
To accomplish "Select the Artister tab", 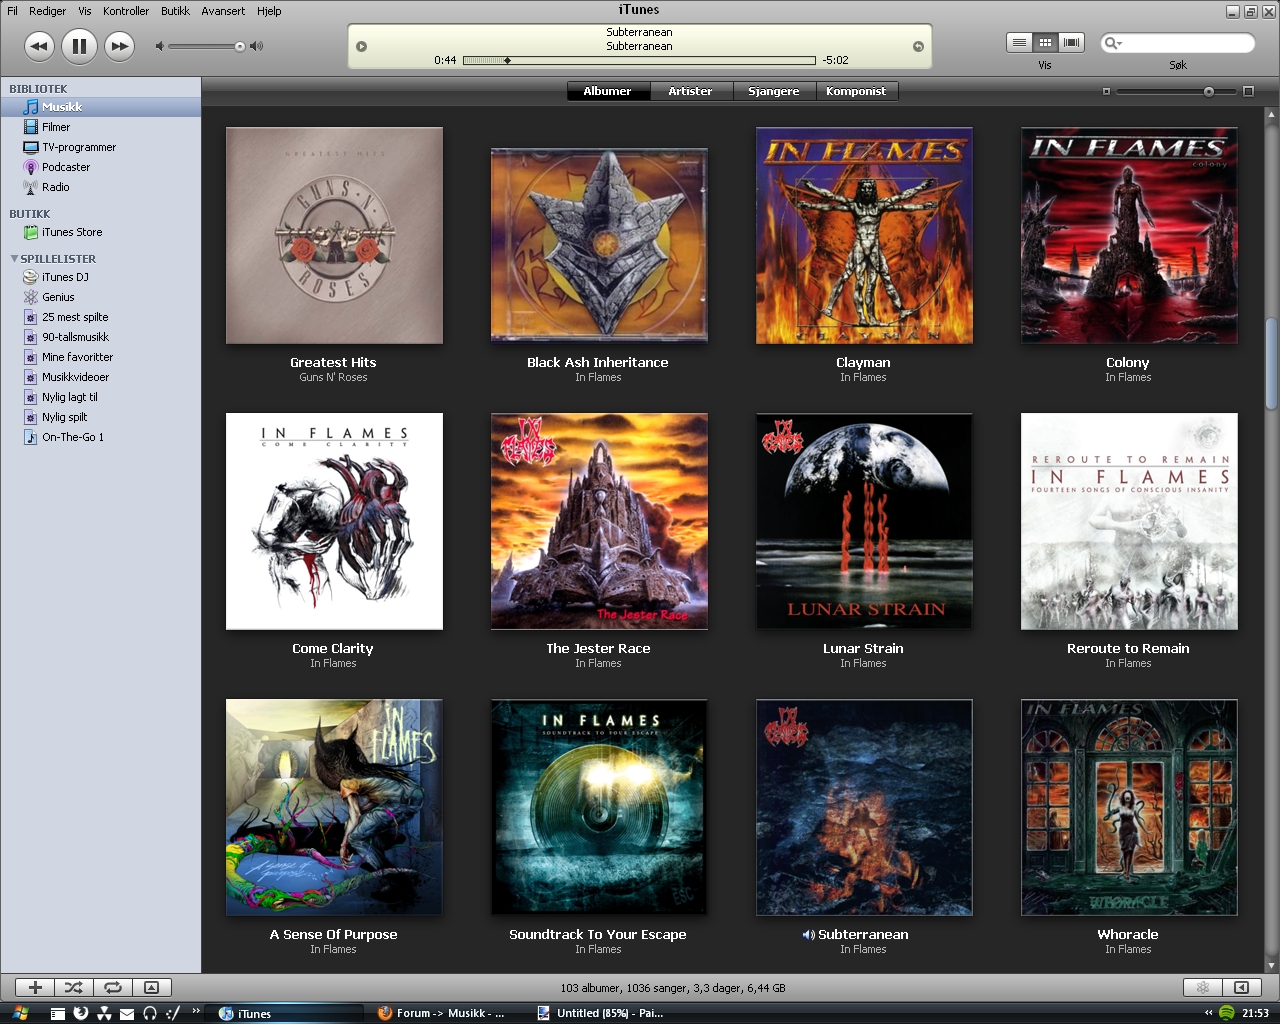I will coord(691,91).
